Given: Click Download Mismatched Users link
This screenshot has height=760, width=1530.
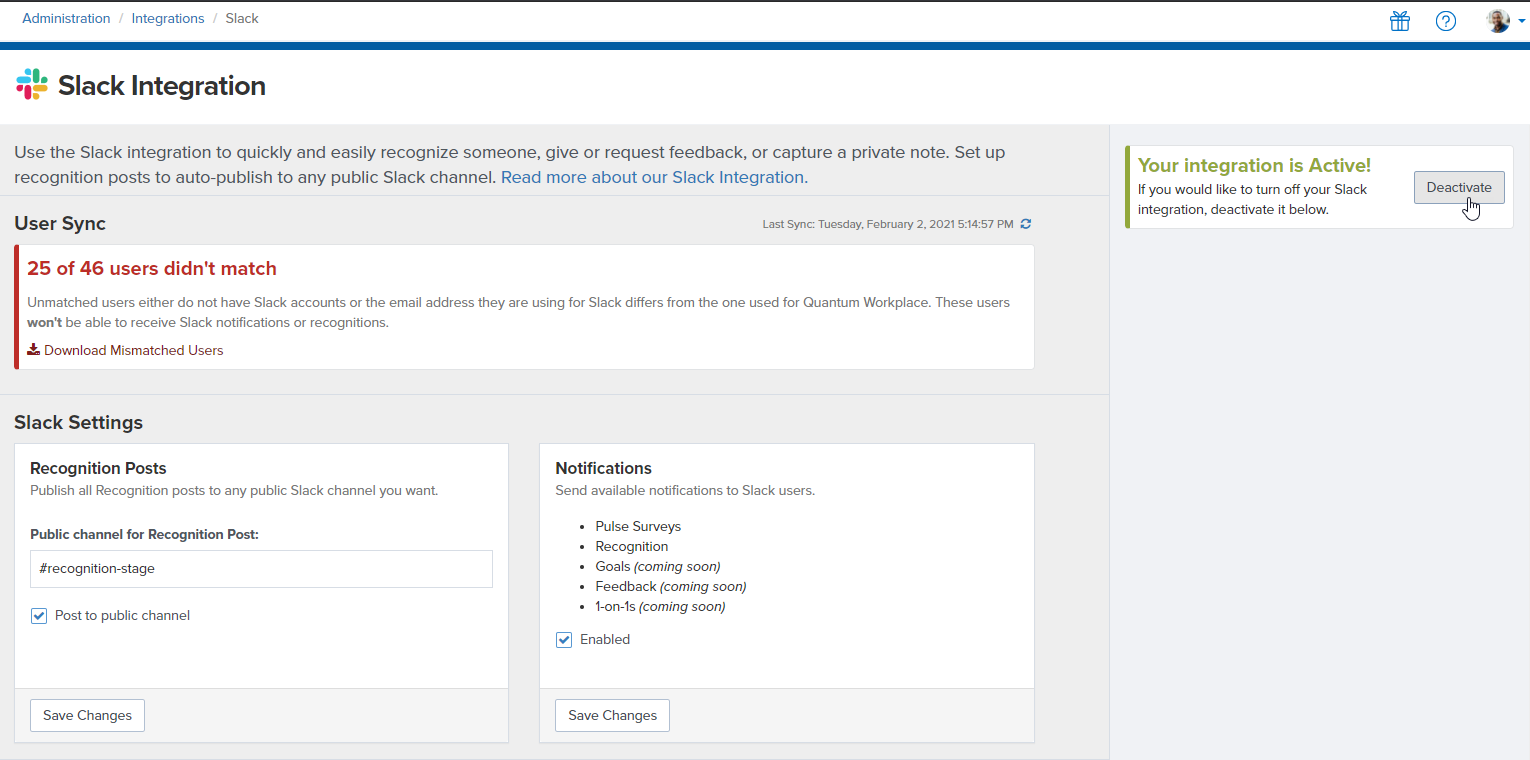Looking at the screenshot, I should [x=134, y=351].
